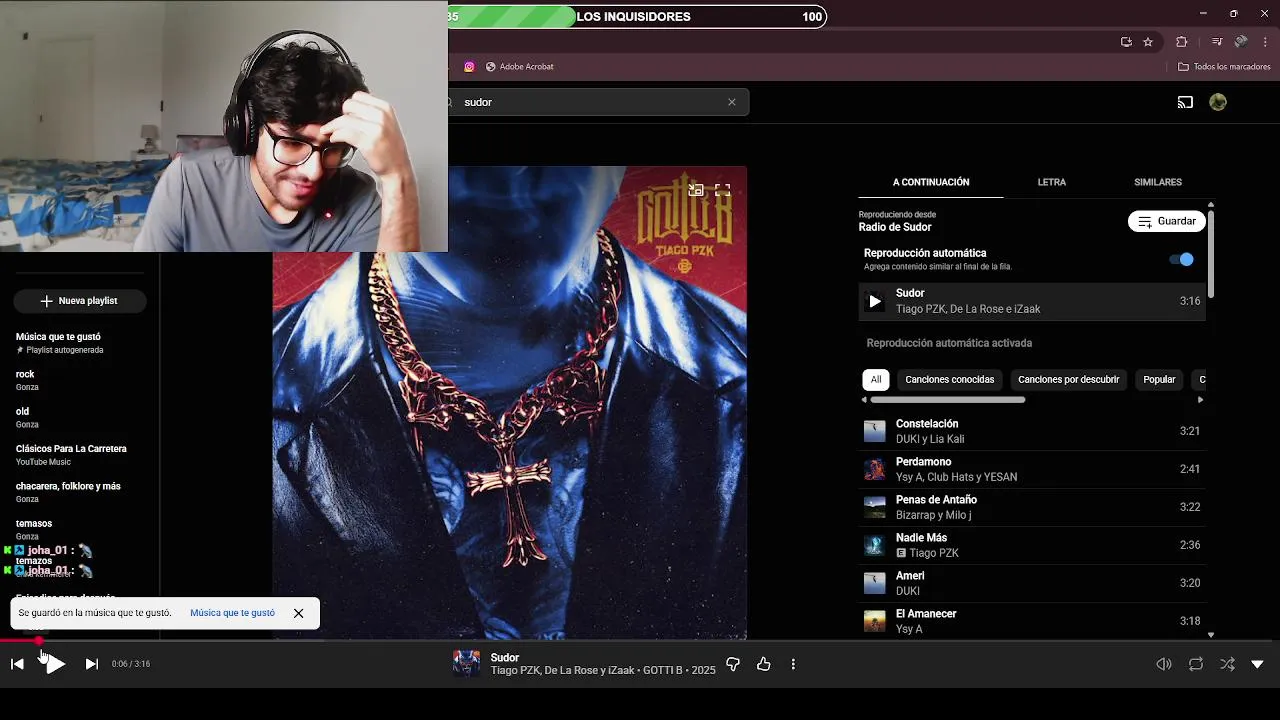This screenshot has height=720, width=1280.
Task: Open the Adobe Acrobat bookmark
Action: coord(520,67)
